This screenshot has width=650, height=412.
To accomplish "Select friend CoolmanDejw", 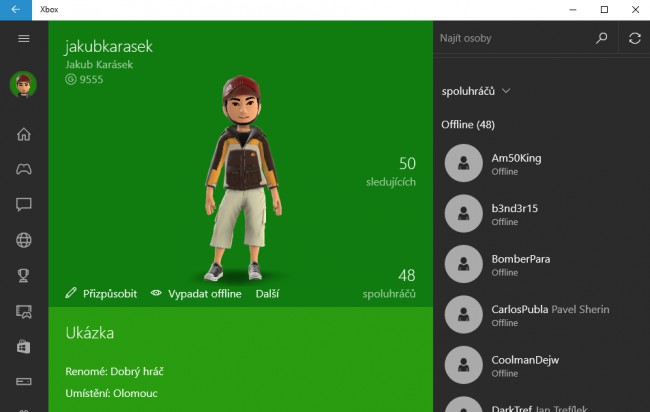I will click(541, 366).
